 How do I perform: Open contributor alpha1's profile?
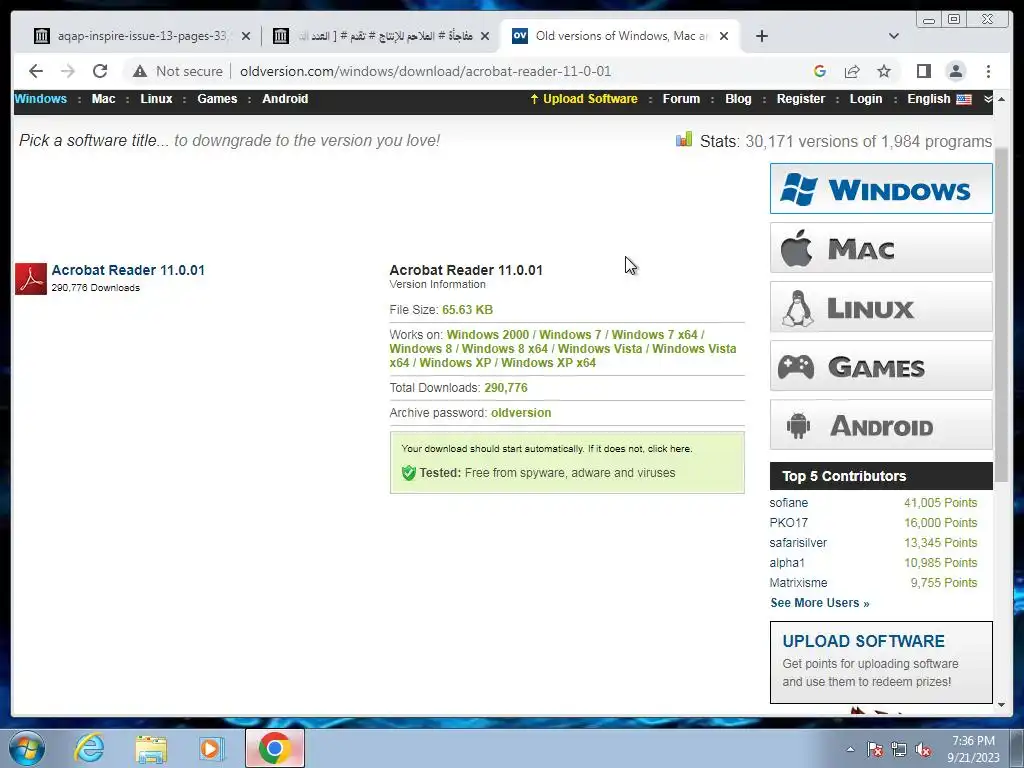[x=787, y=562]
